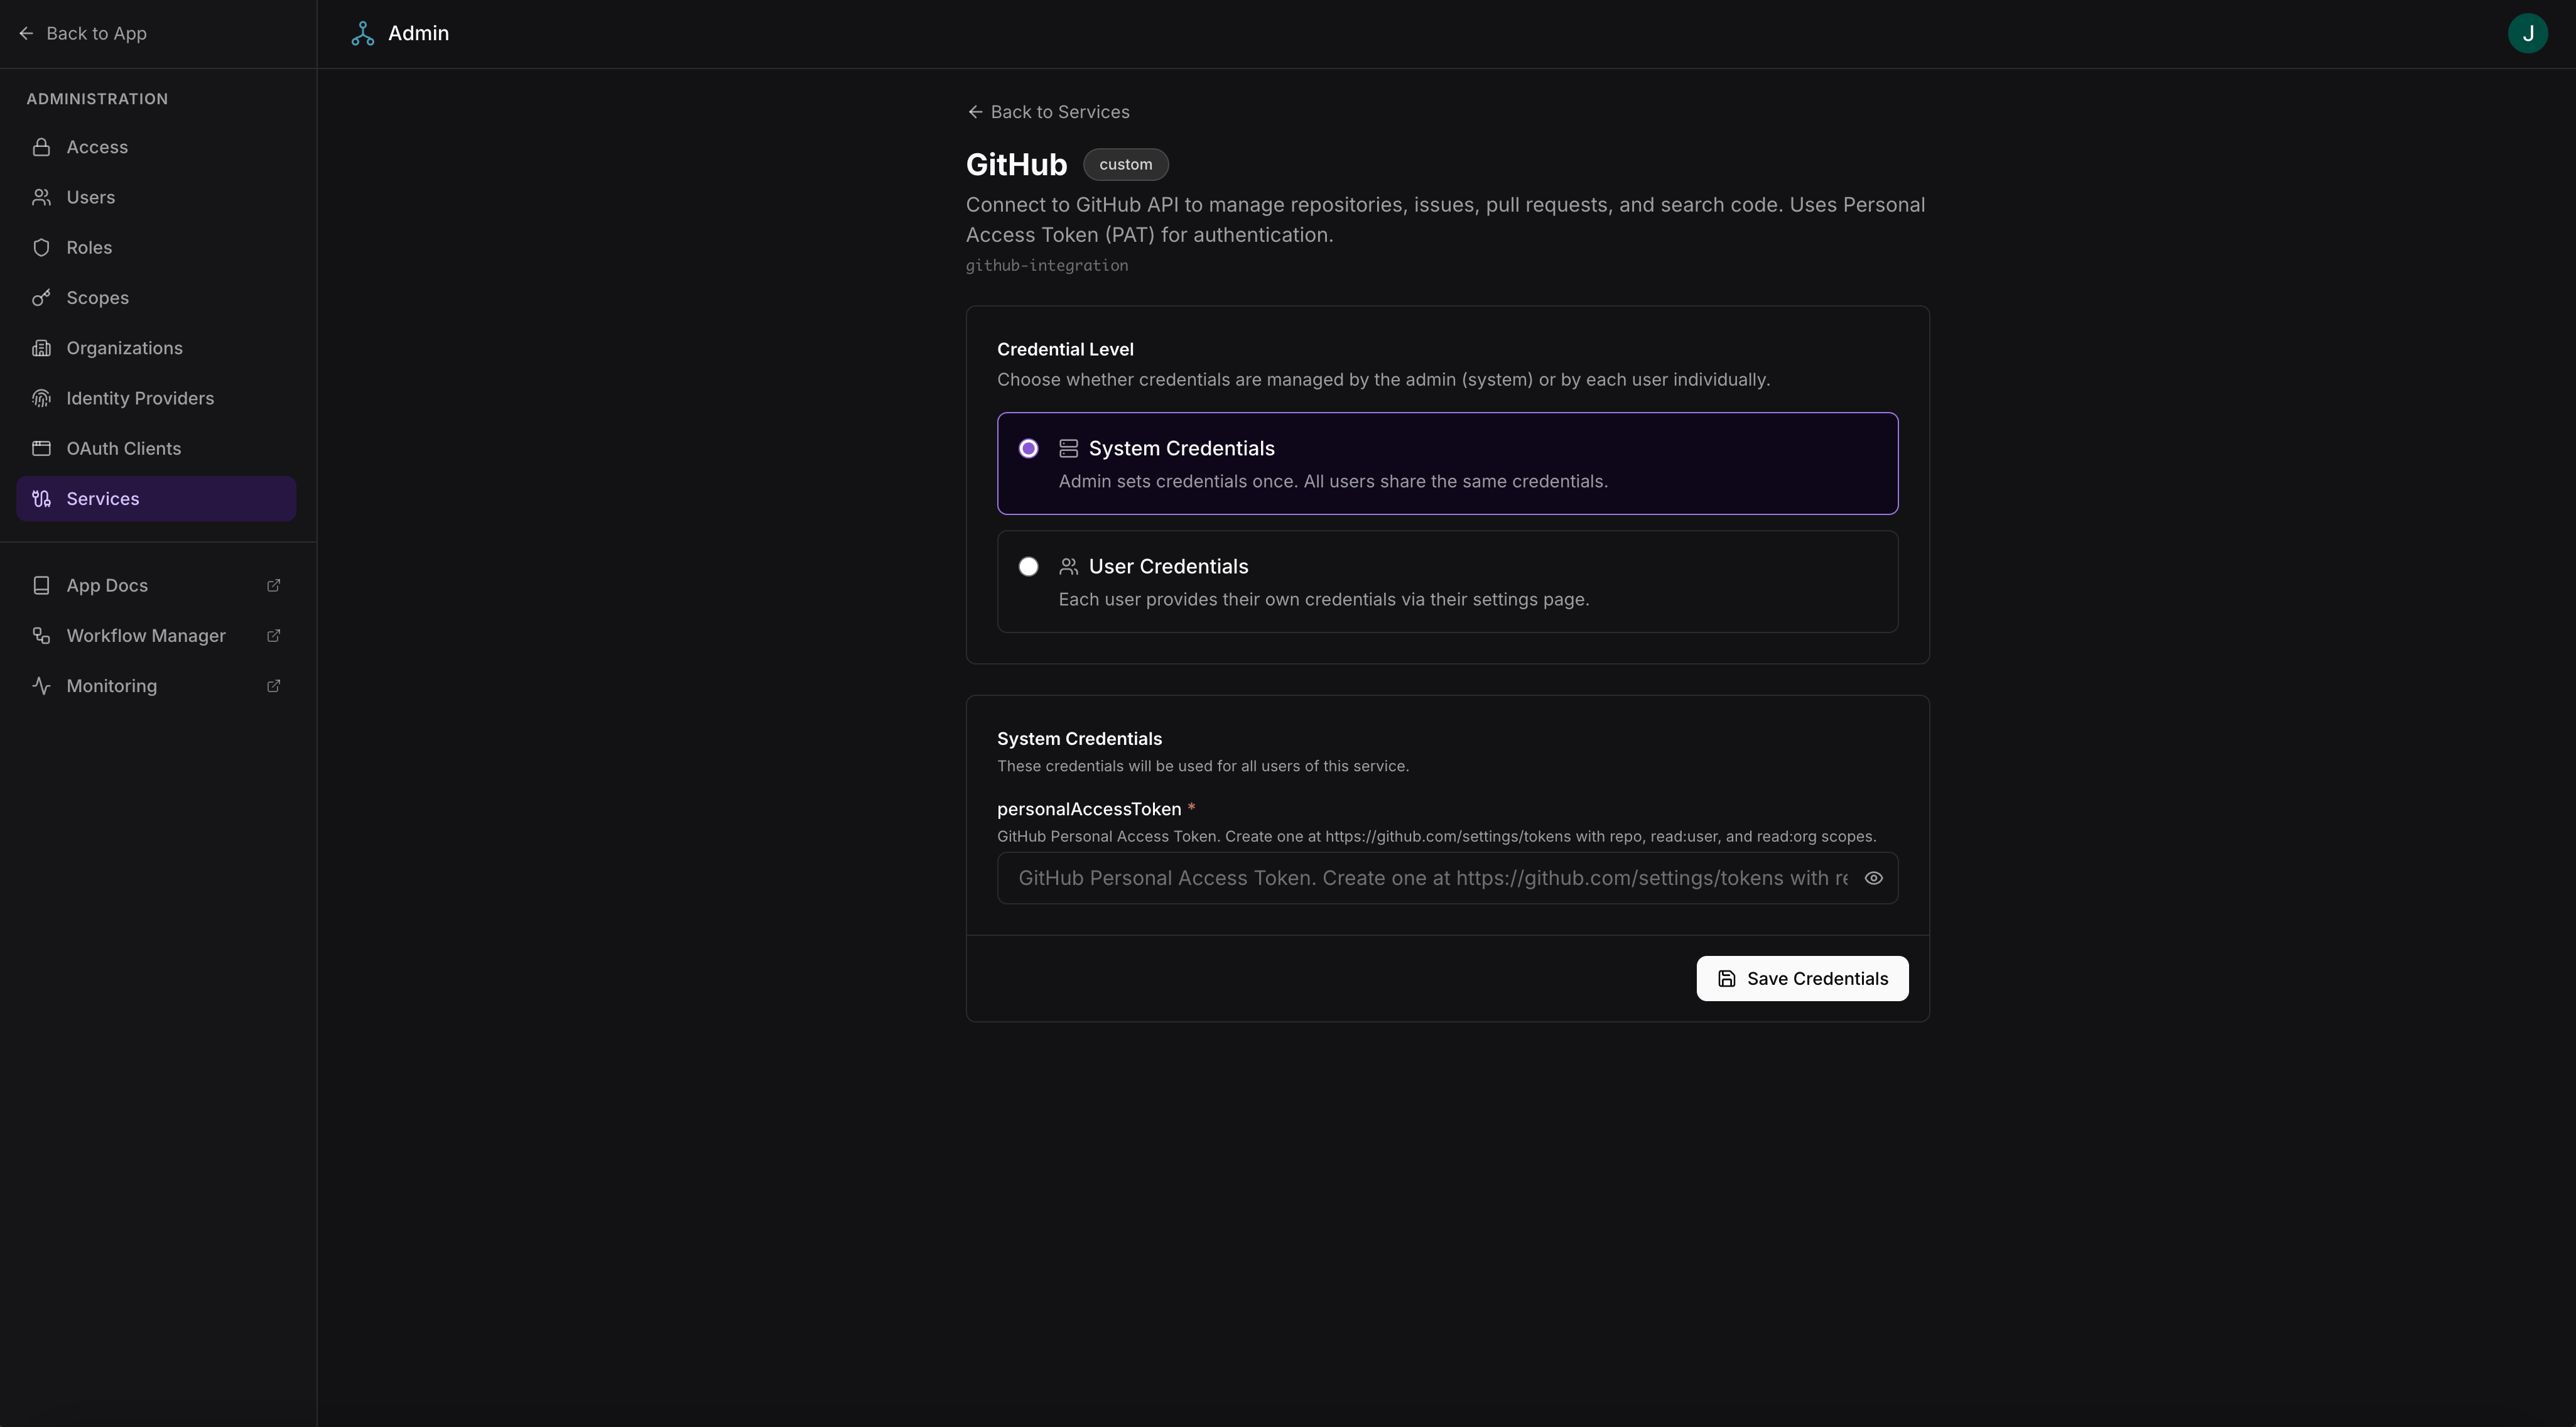Click the external link icon beside Monitoring

click(x=273, y=685)
